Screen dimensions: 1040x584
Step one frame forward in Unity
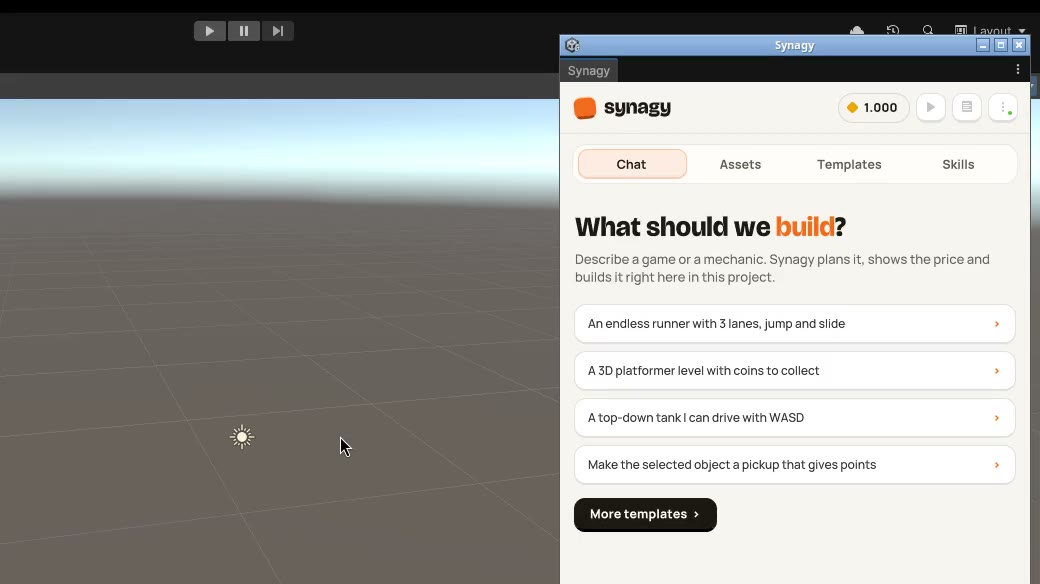click(x=278, y=31)
